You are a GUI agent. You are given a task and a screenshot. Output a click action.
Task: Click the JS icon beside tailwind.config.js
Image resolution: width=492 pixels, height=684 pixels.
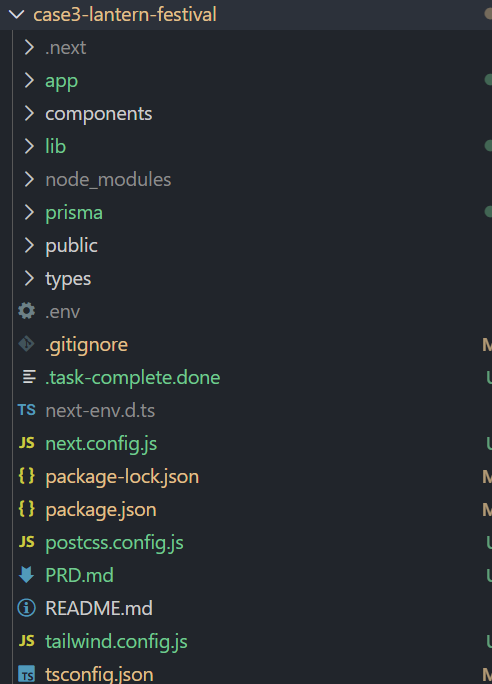27,641
